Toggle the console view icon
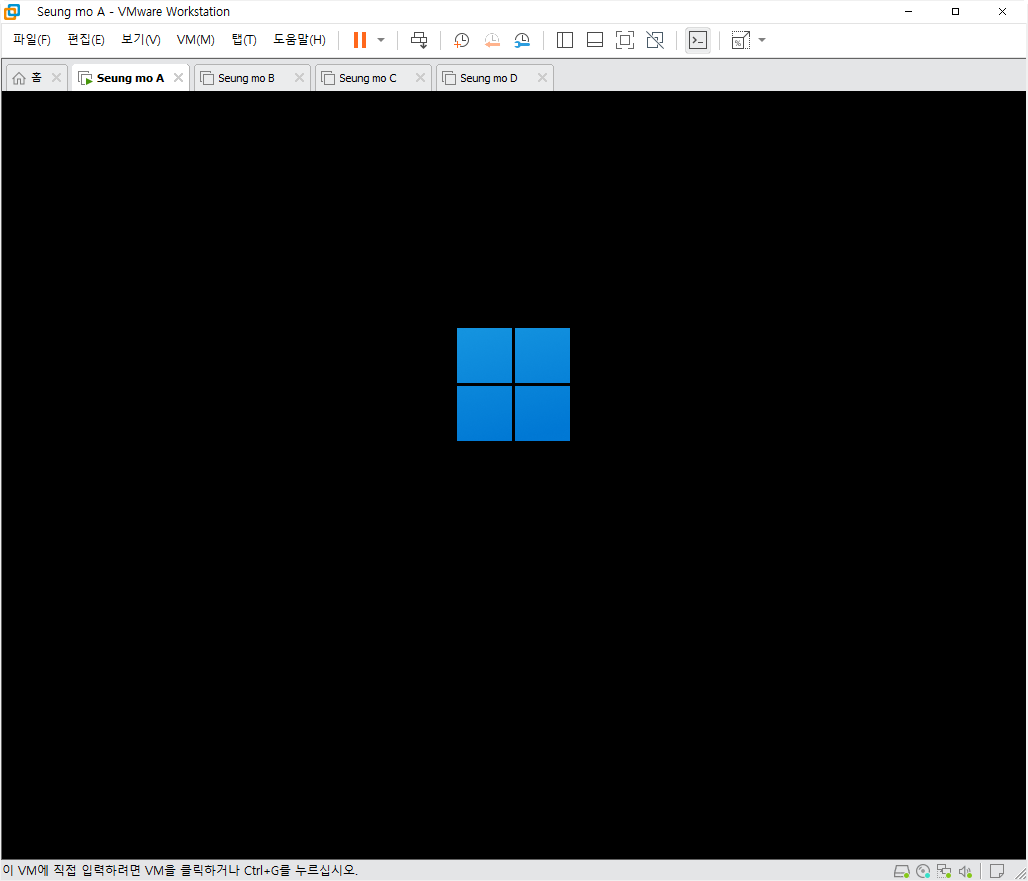1028x881 pixels. 698,40
